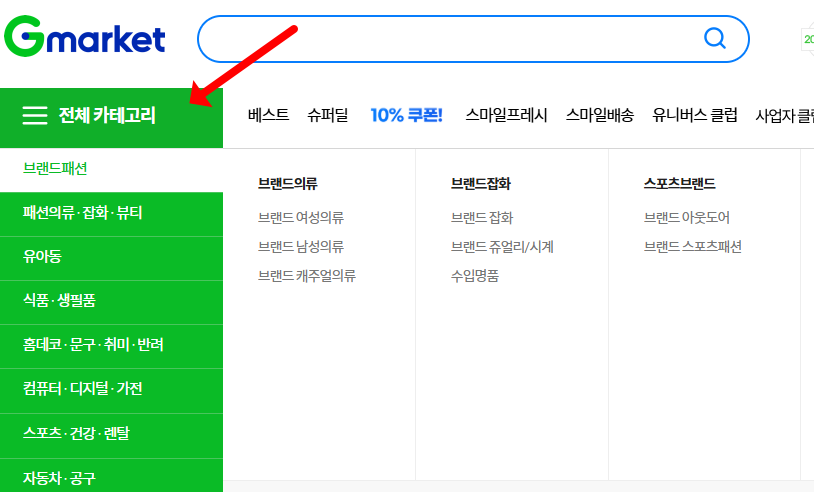
Task: Click the magnifying glass search icon
Action: point(715,38)
